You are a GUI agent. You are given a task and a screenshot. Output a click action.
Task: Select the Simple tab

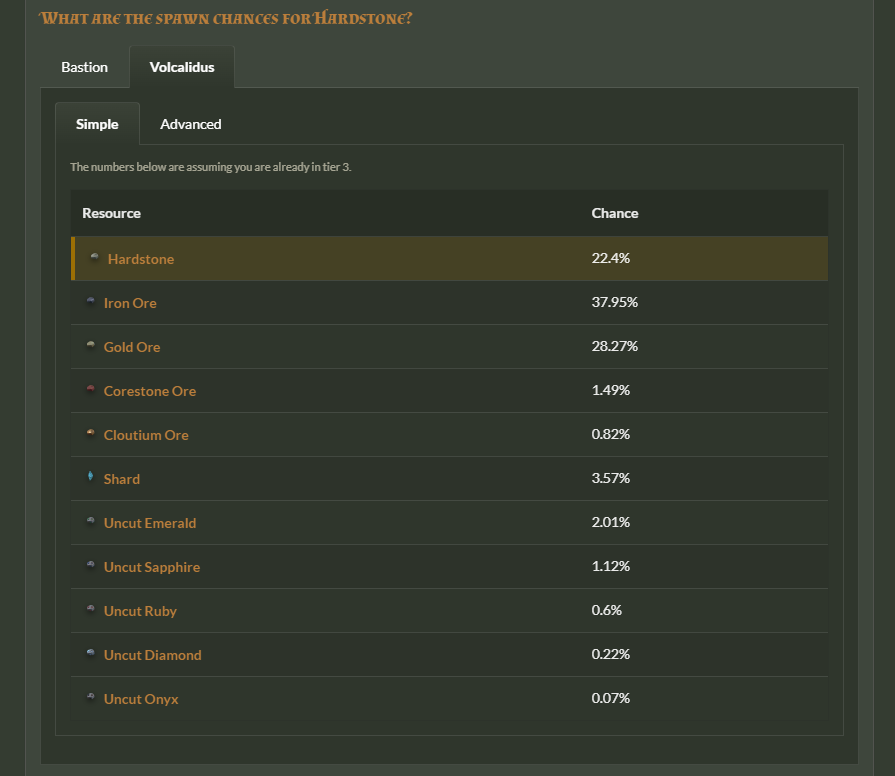point(97,124)
